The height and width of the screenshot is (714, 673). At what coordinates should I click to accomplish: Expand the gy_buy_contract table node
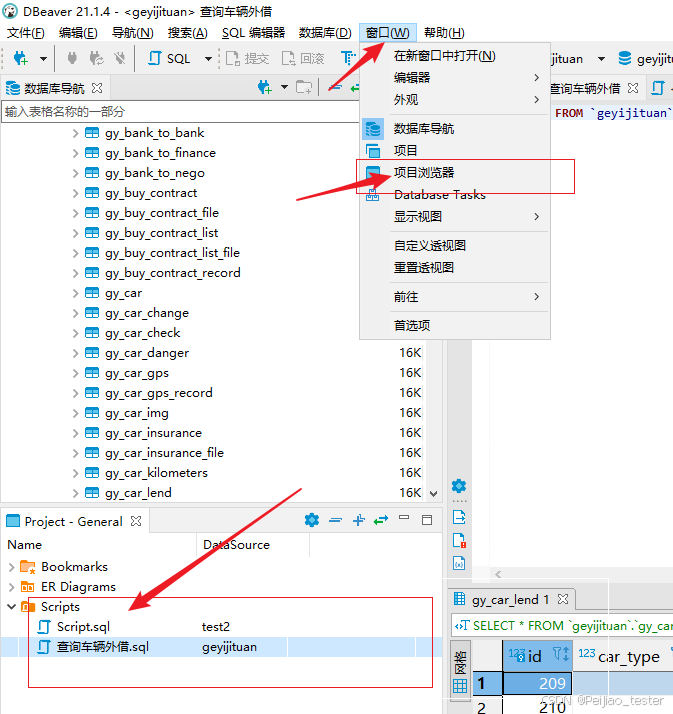point(76,194)
